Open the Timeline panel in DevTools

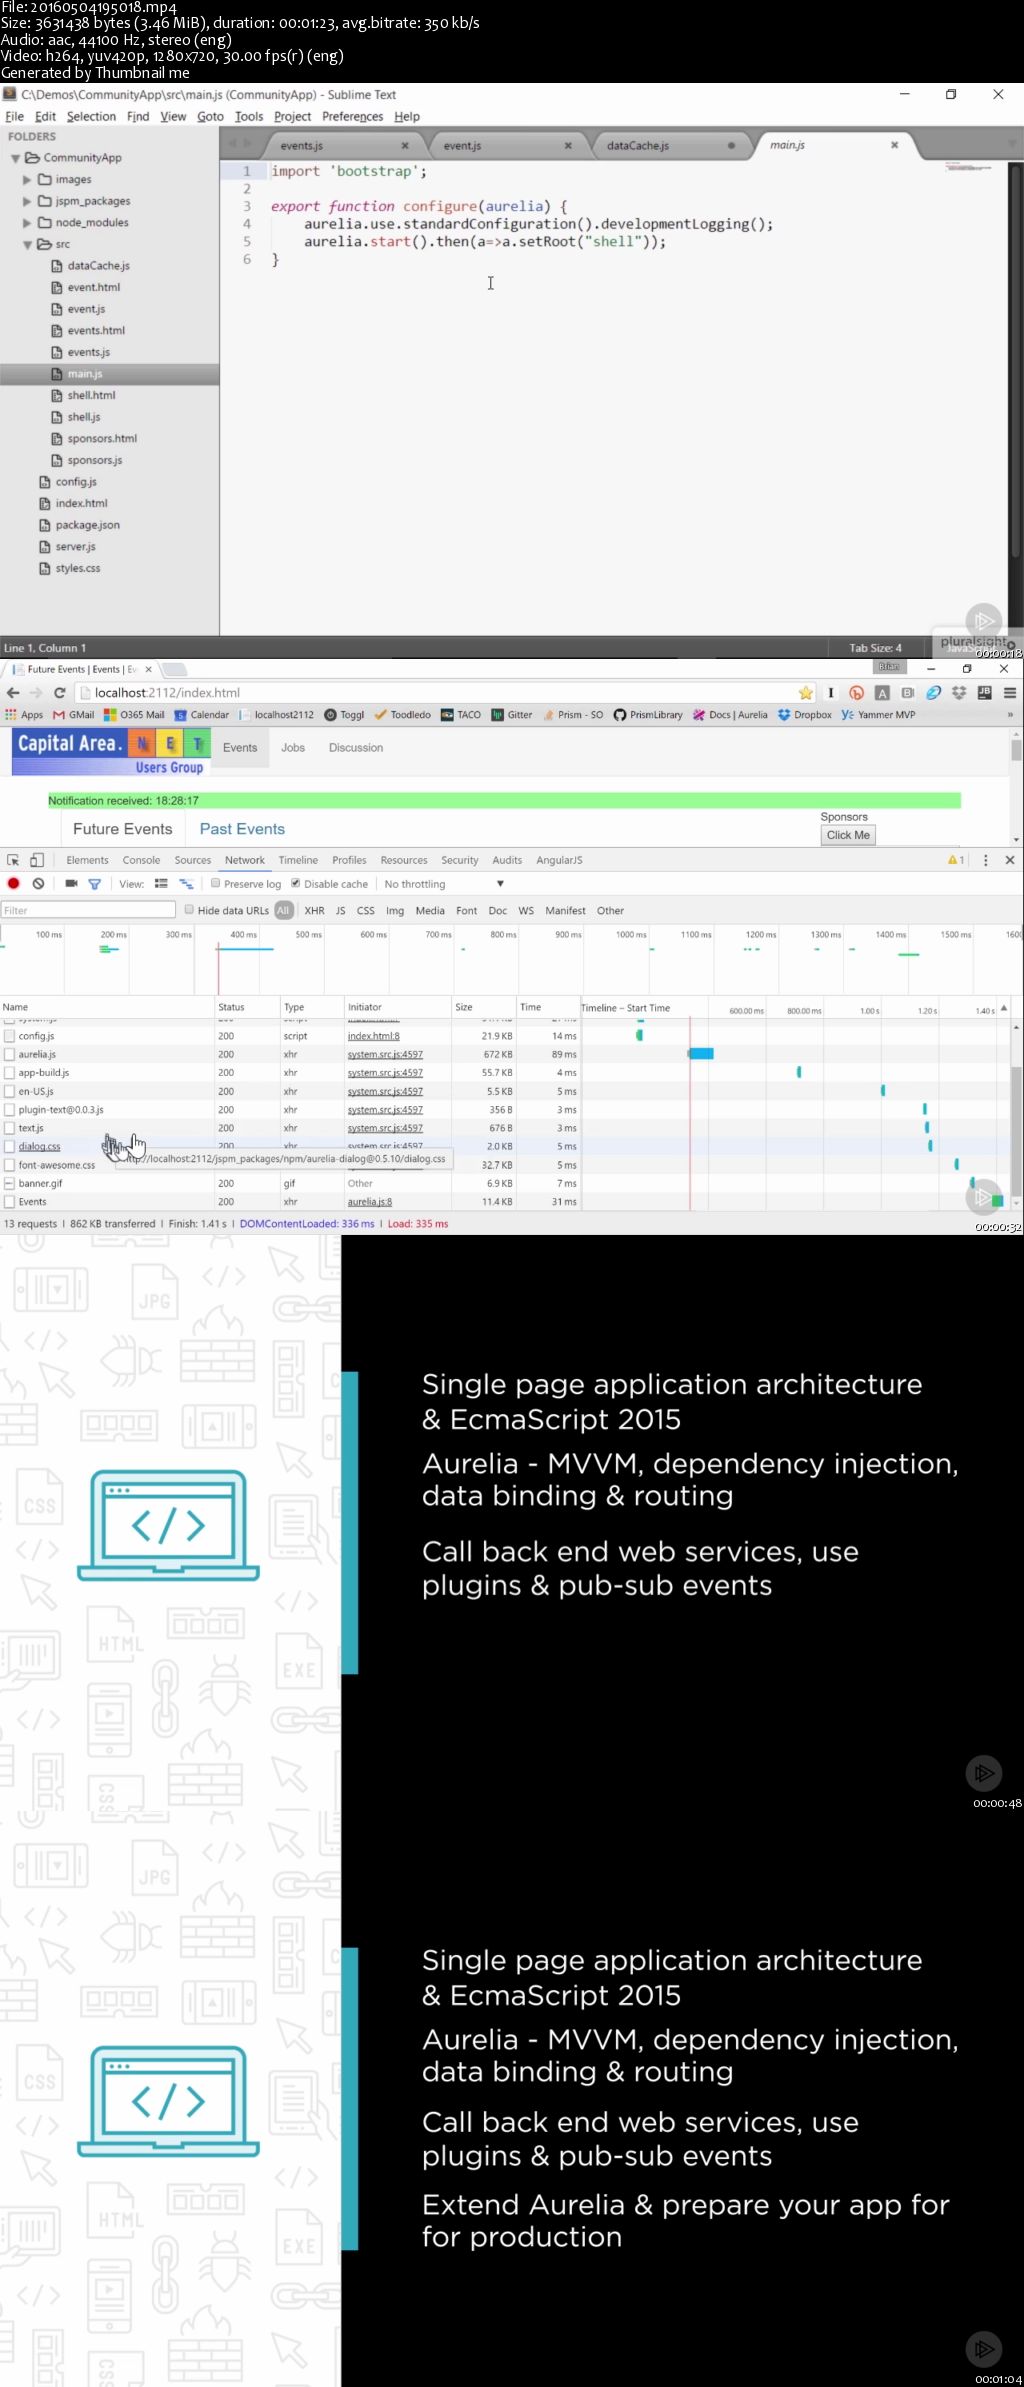[x=298, y=860]
